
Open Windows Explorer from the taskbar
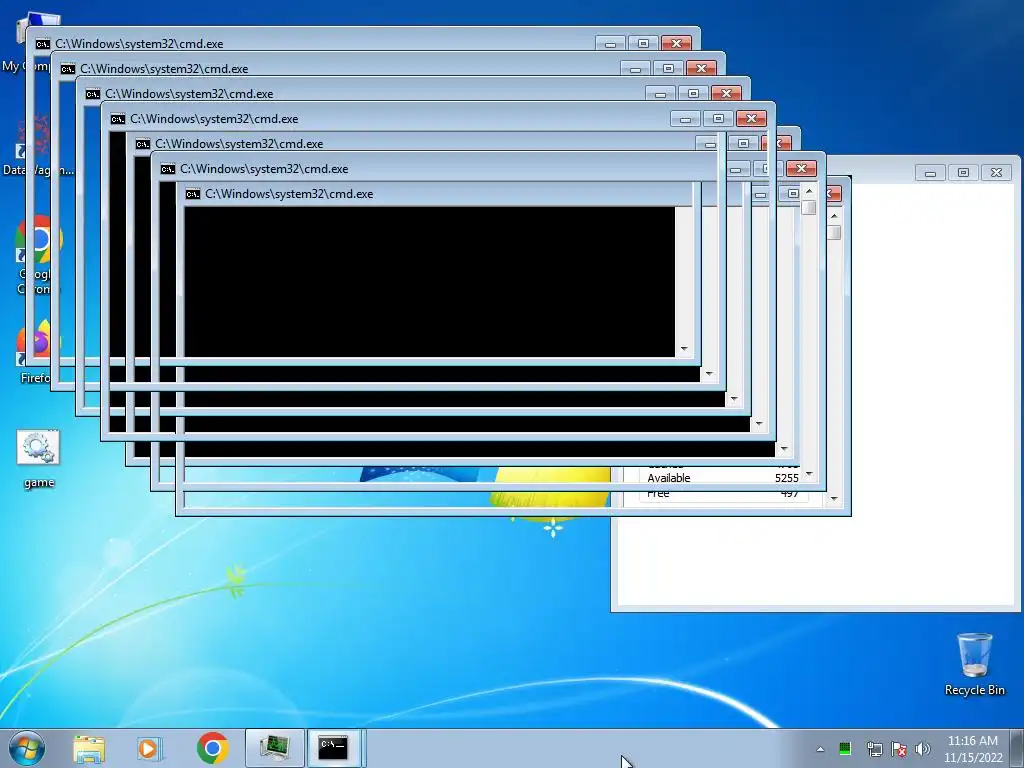pos(89,748)
